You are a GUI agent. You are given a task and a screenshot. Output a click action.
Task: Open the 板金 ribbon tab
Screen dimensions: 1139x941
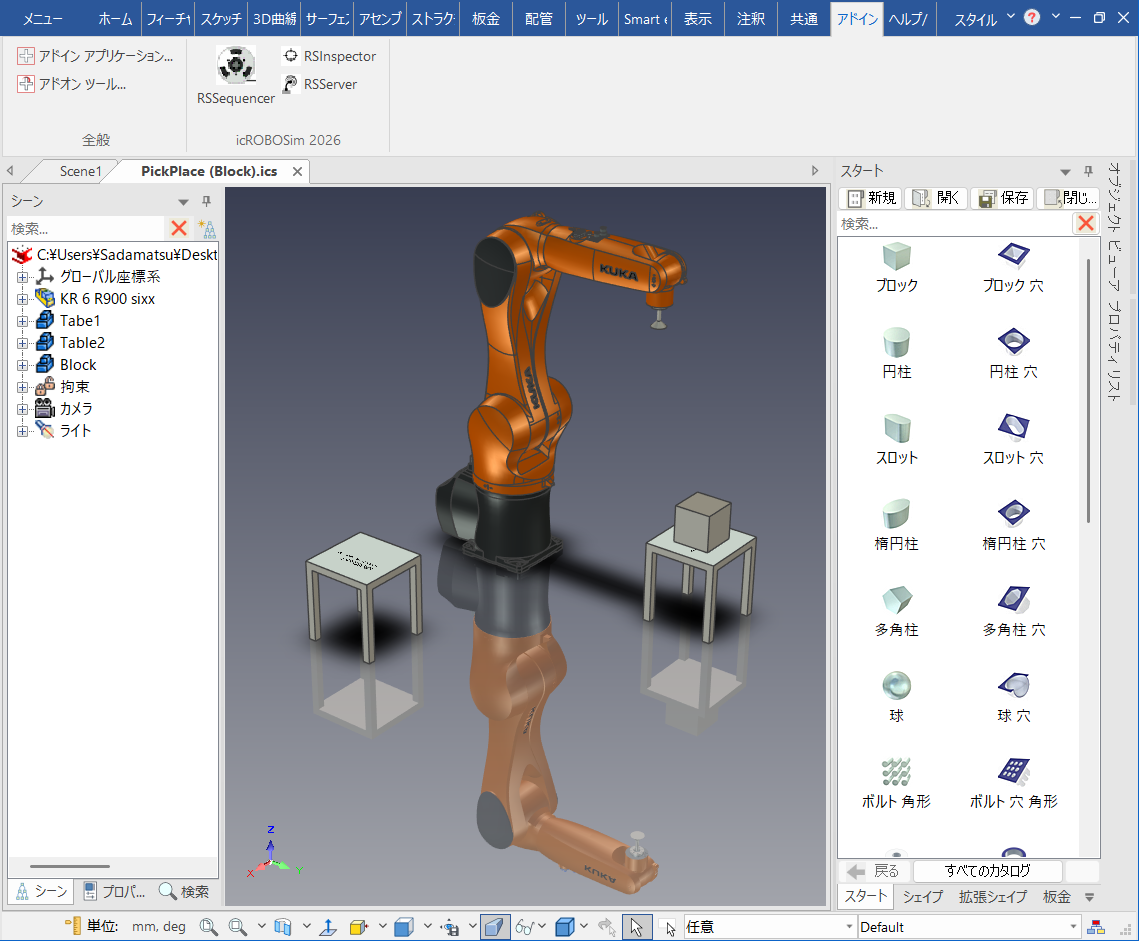click(x=485, y=19)
